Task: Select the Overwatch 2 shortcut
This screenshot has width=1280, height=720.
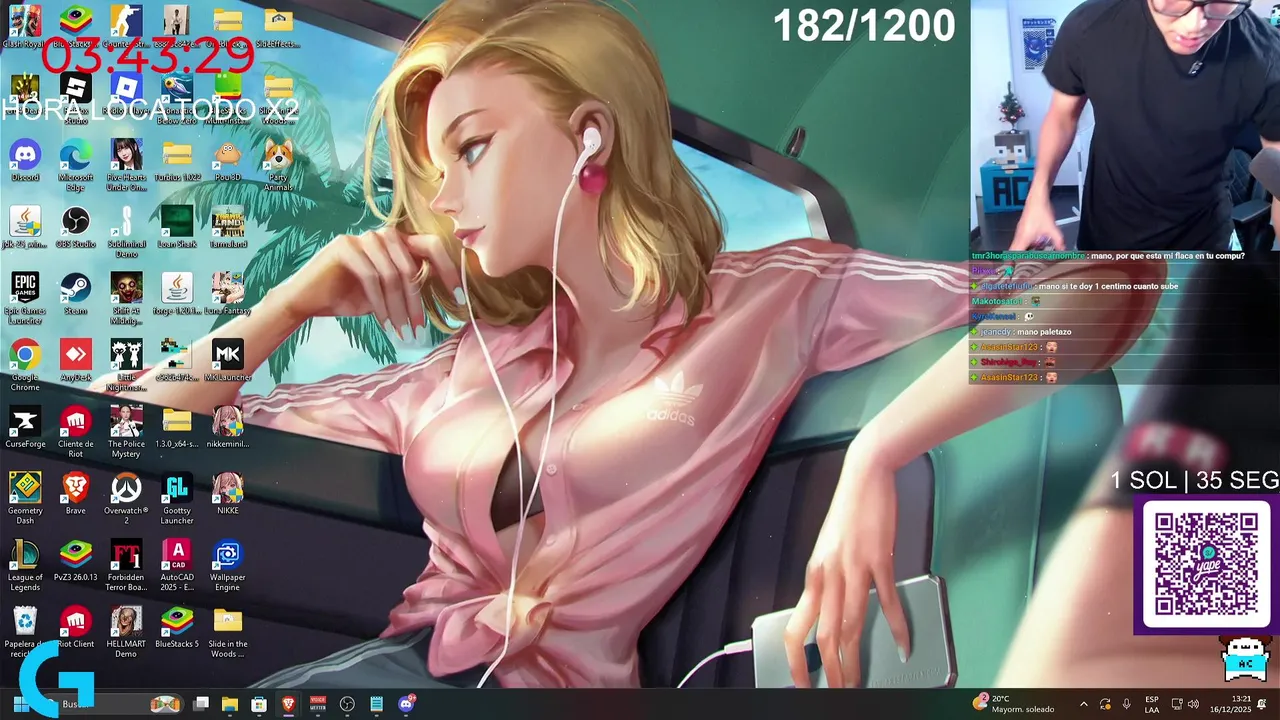Action: point(126,498)
